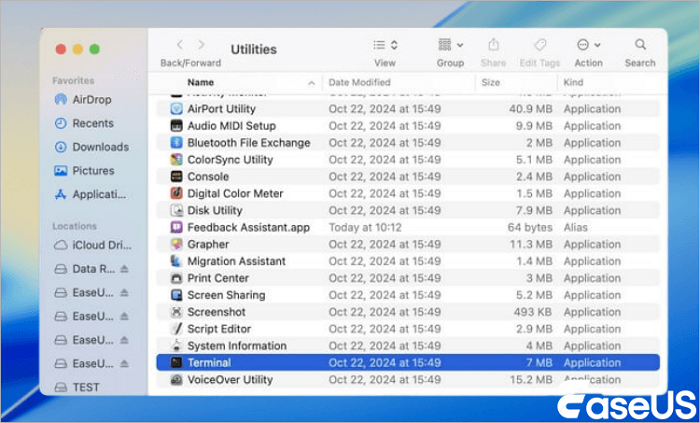The image size is (700, 423).
Task: Click the Screen Sharing icon
Action: (x=177, y=295)
